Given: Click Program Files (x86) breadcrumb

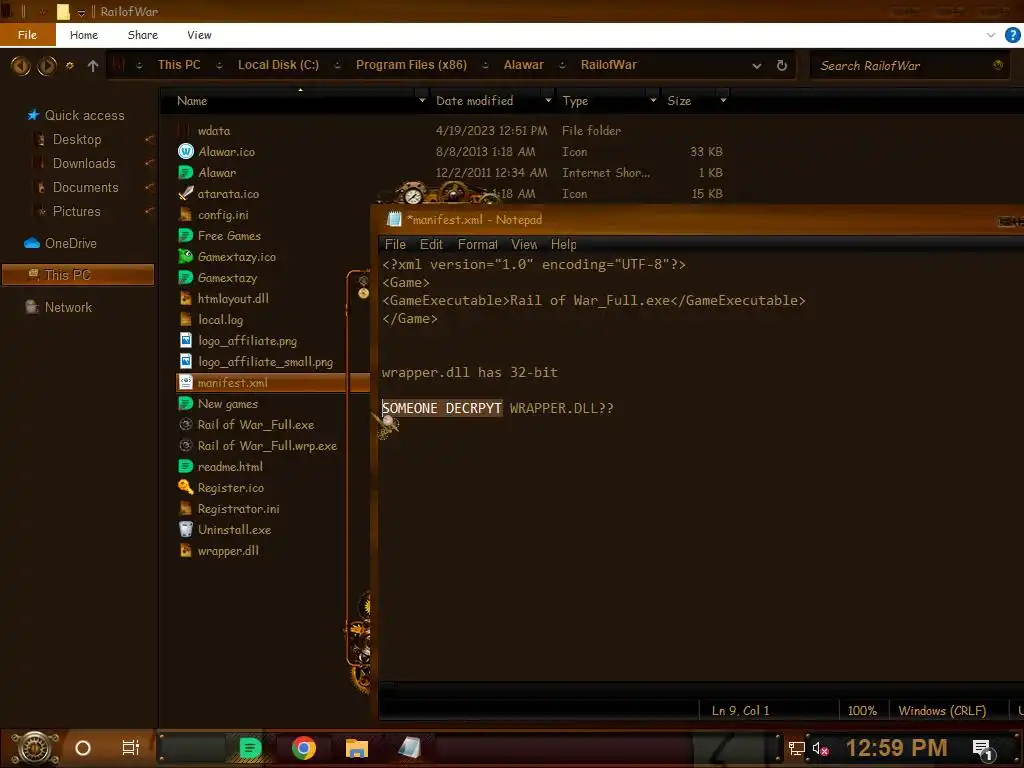Looking at the screenshot, I should (x=411, y=65).
